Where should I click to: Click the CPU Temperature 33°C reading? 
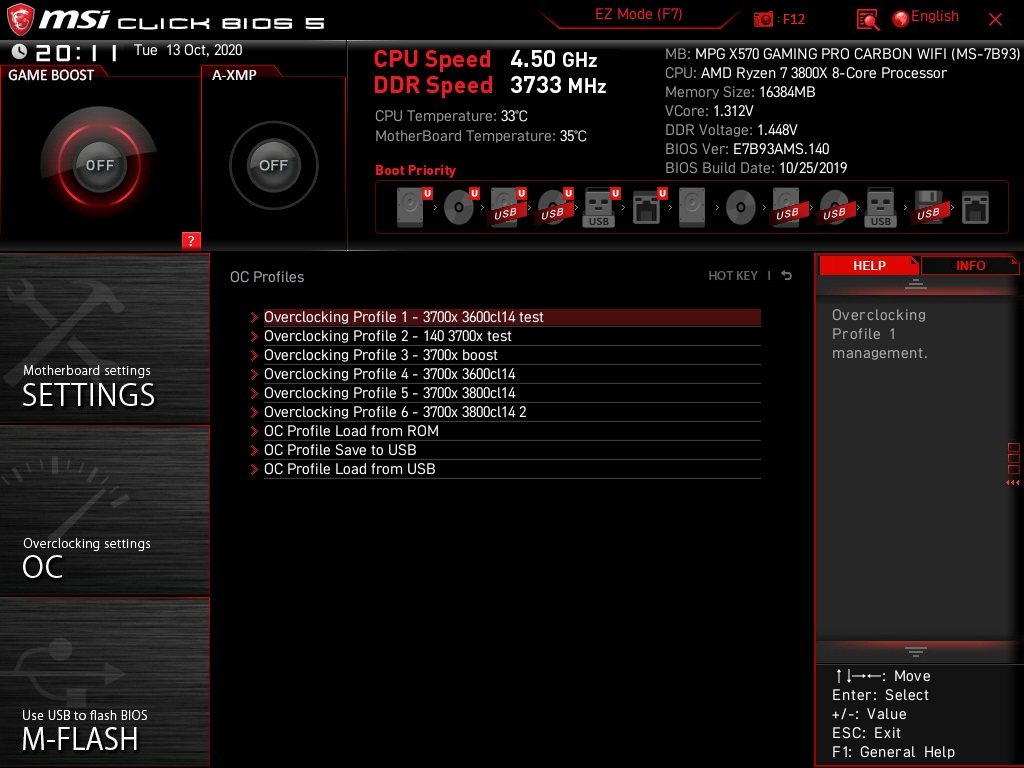451,116
